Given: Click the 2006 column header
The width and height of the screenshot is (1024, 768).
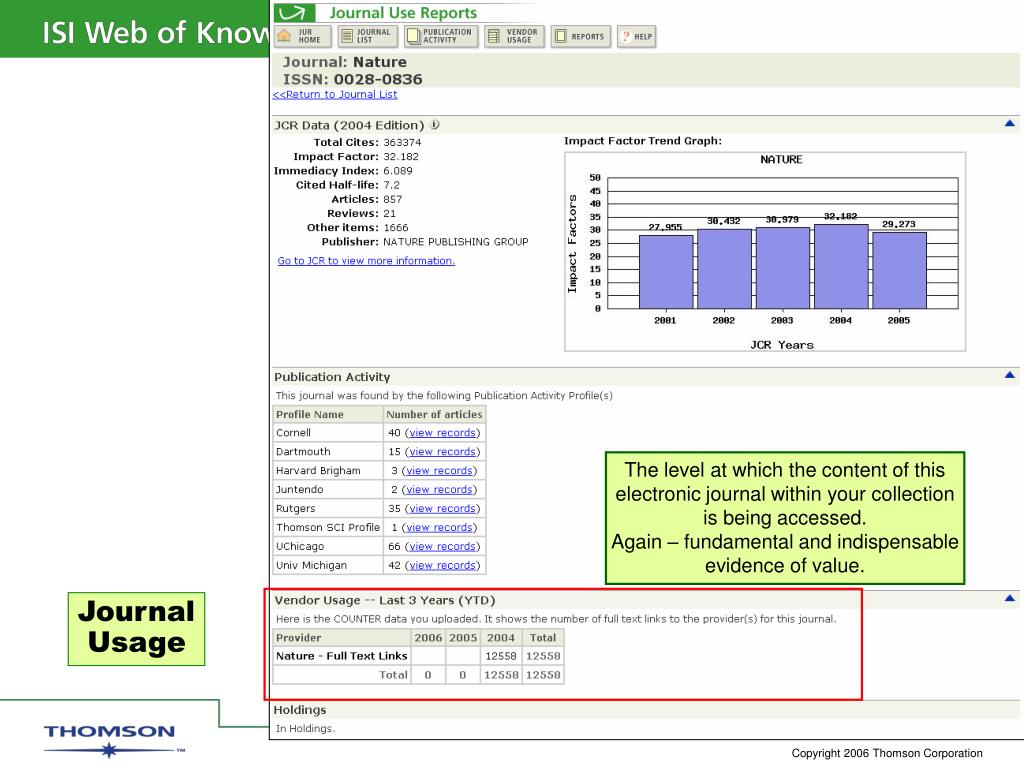Looking at the screenshot, I should coord(428,638).
